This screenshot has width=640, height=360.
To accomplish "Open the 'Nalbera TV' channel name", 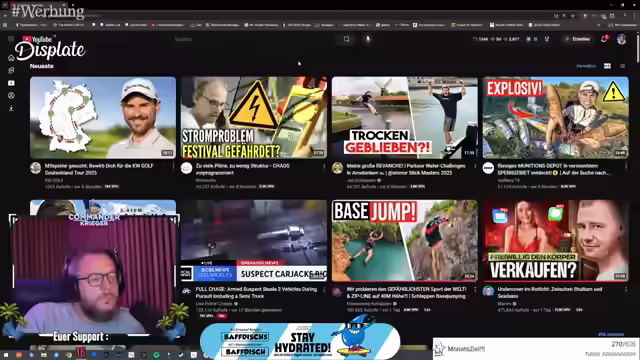I will [x=509, y=180].
